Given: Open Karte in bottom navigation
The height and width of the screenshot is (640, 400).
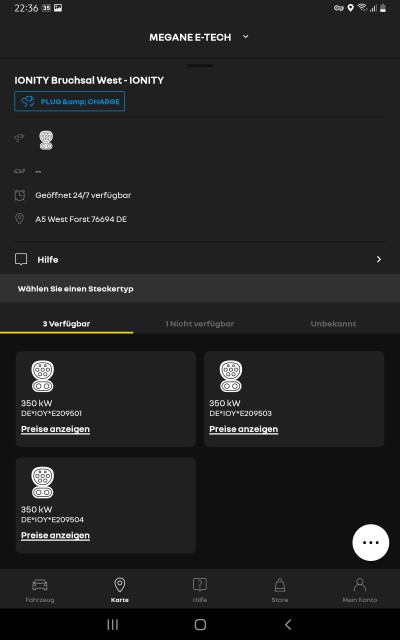Looking at the screenshot, I should [120, 590].
